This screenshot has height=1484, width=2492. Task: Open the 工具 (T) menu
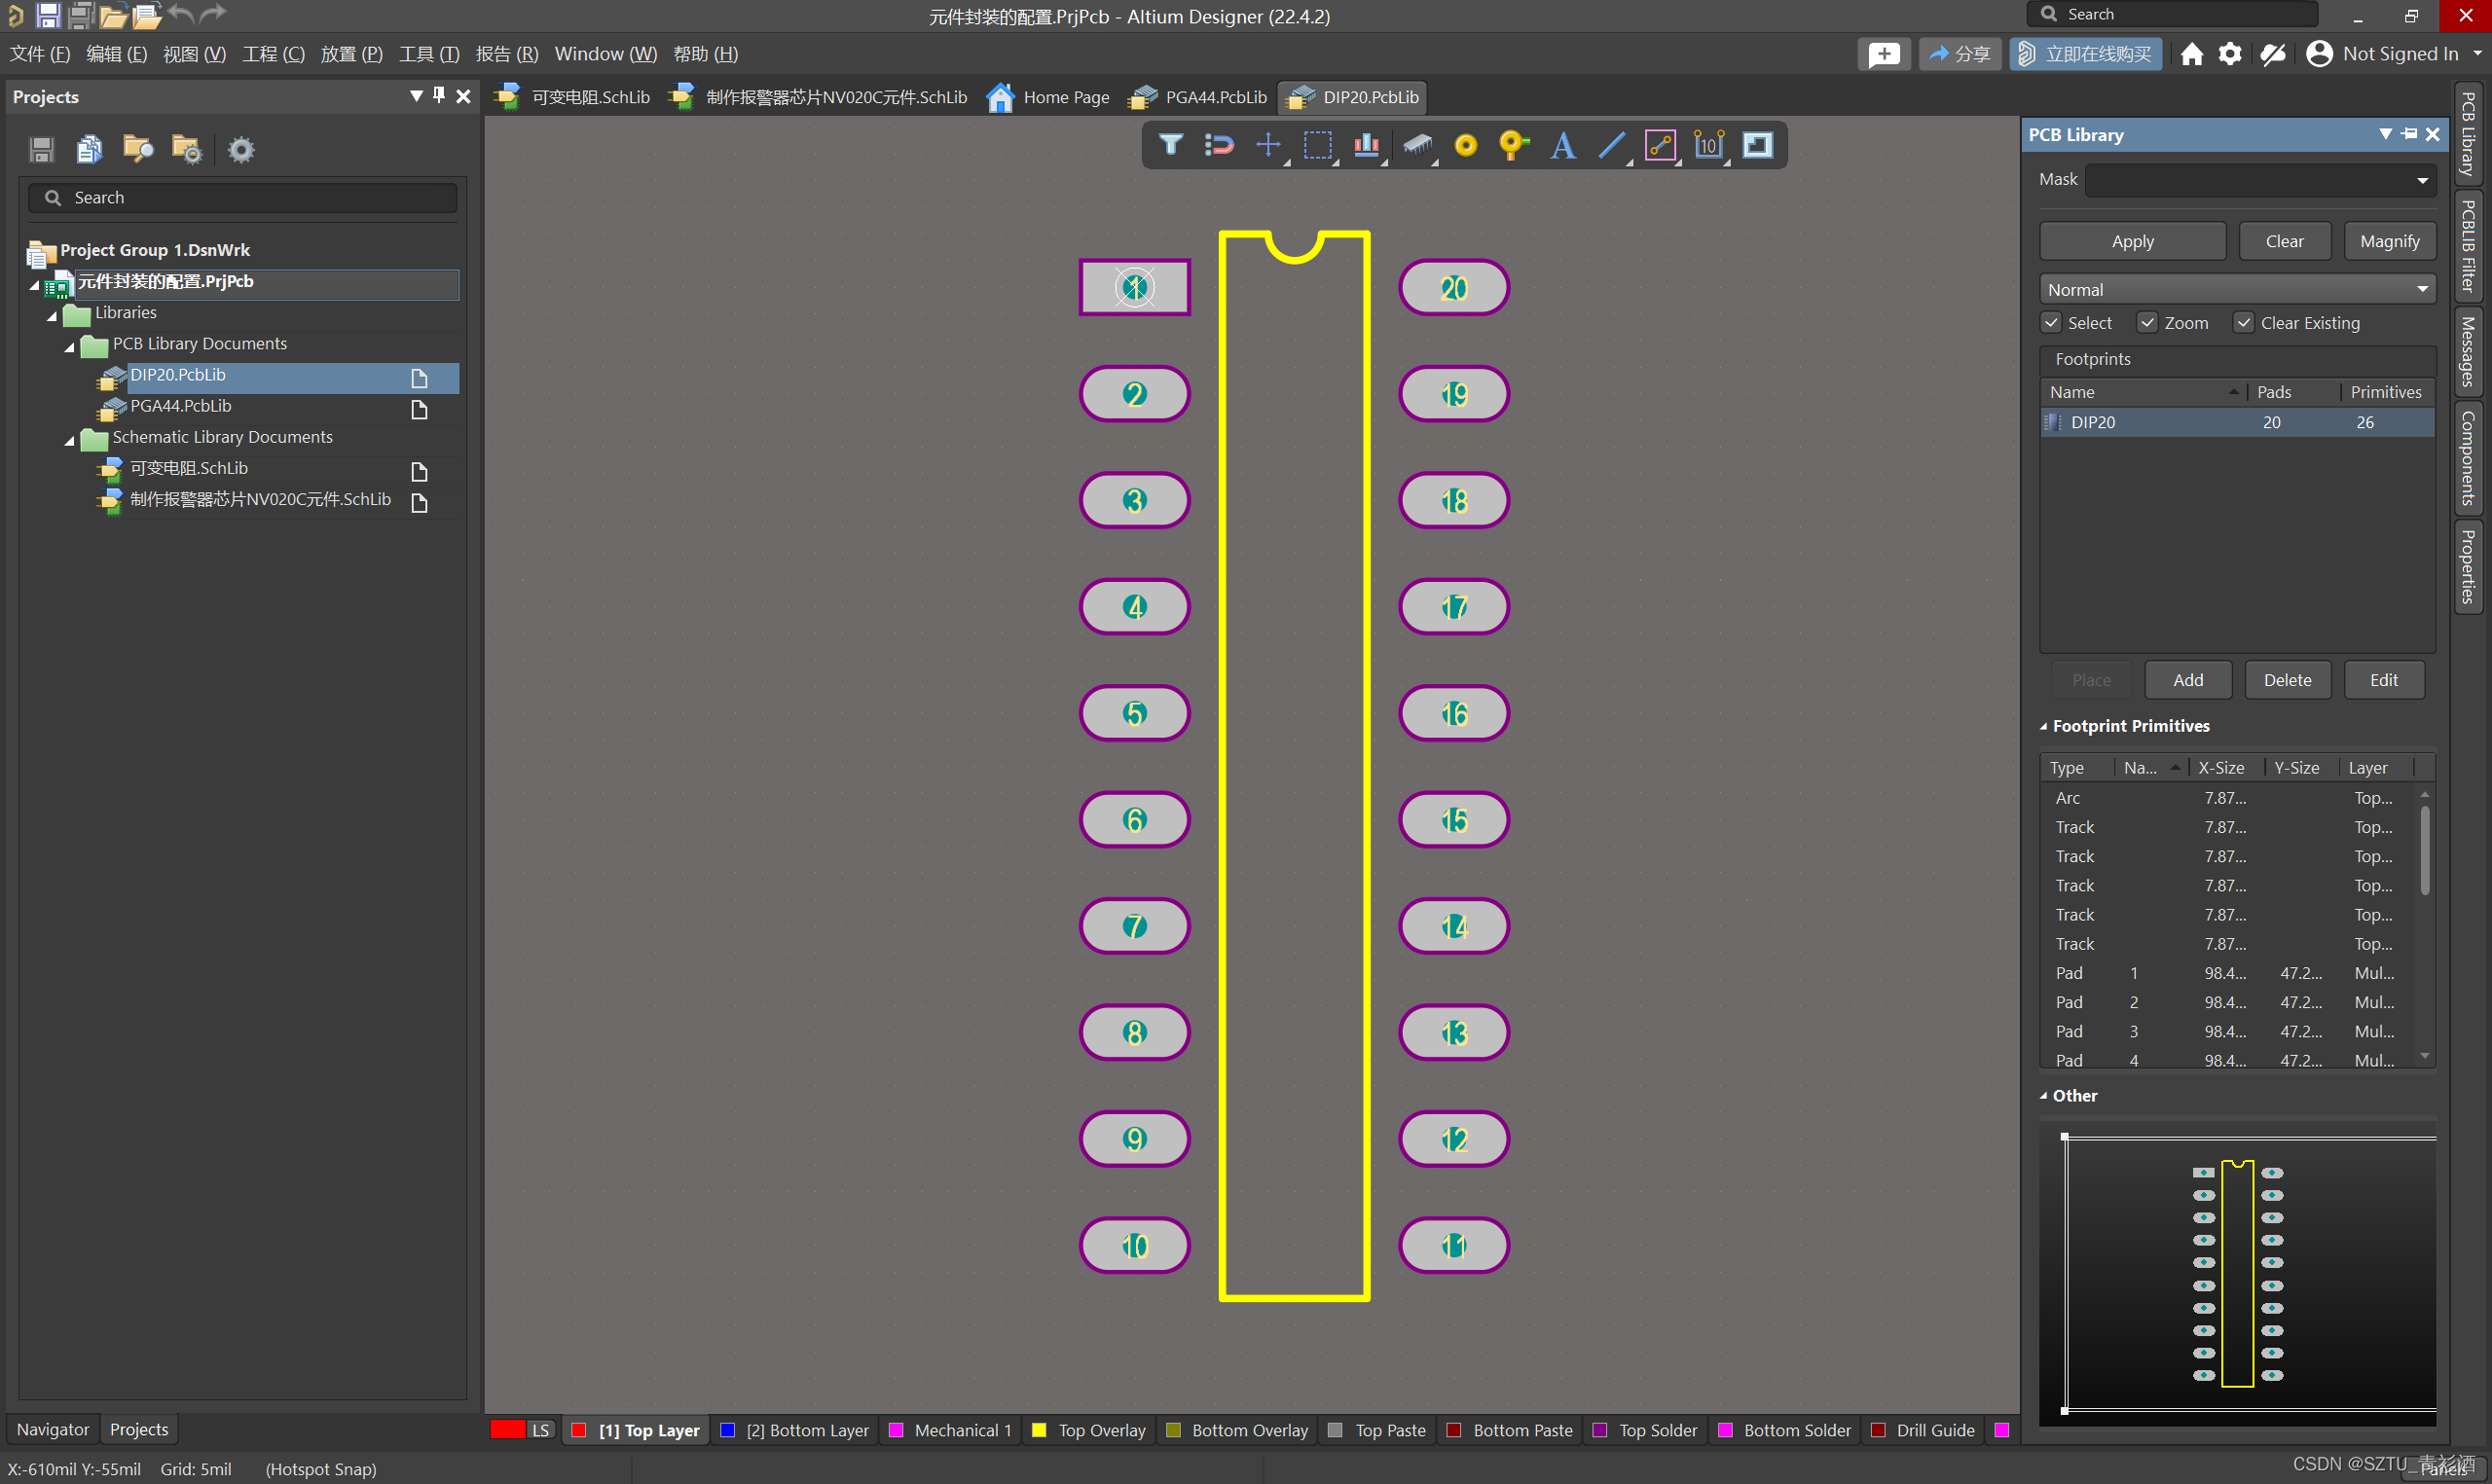(429, 54)
